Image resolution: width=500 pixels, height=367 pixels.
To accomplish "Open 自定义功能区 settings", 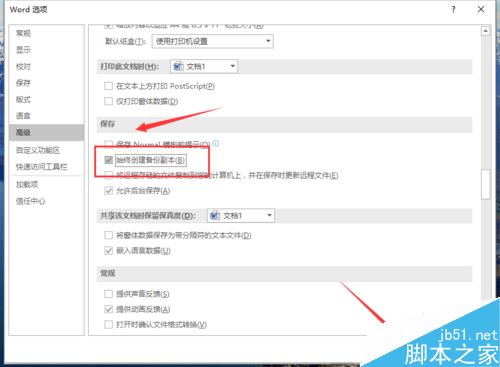I will [x=38, y=150].
